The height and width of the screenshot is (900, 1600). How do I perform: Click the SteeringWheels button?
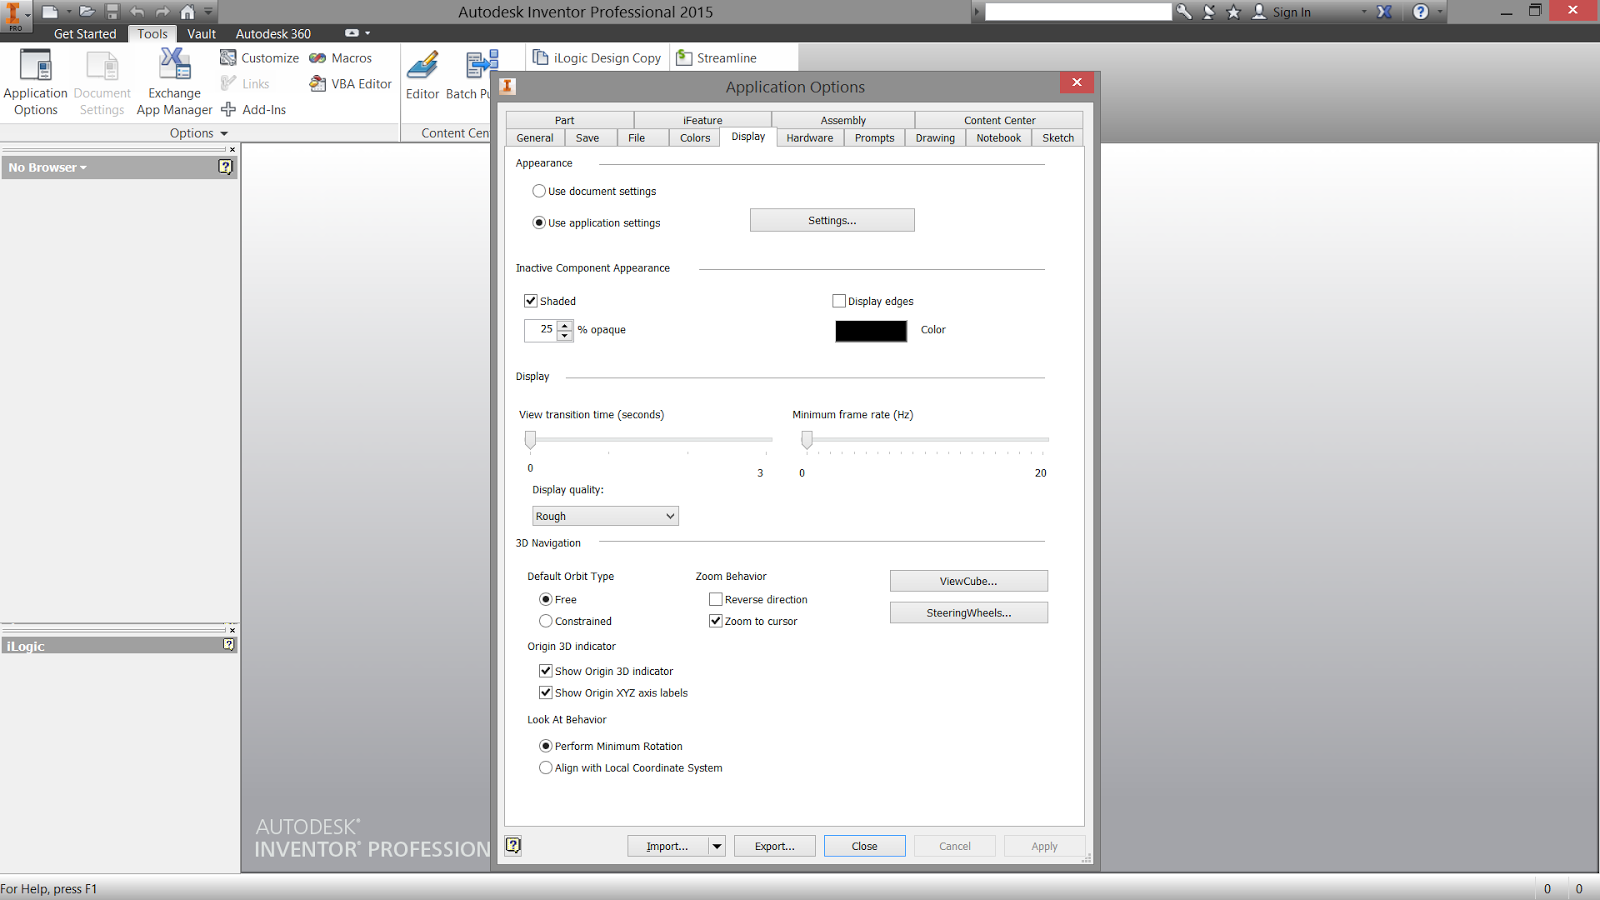tap(967, 612)
